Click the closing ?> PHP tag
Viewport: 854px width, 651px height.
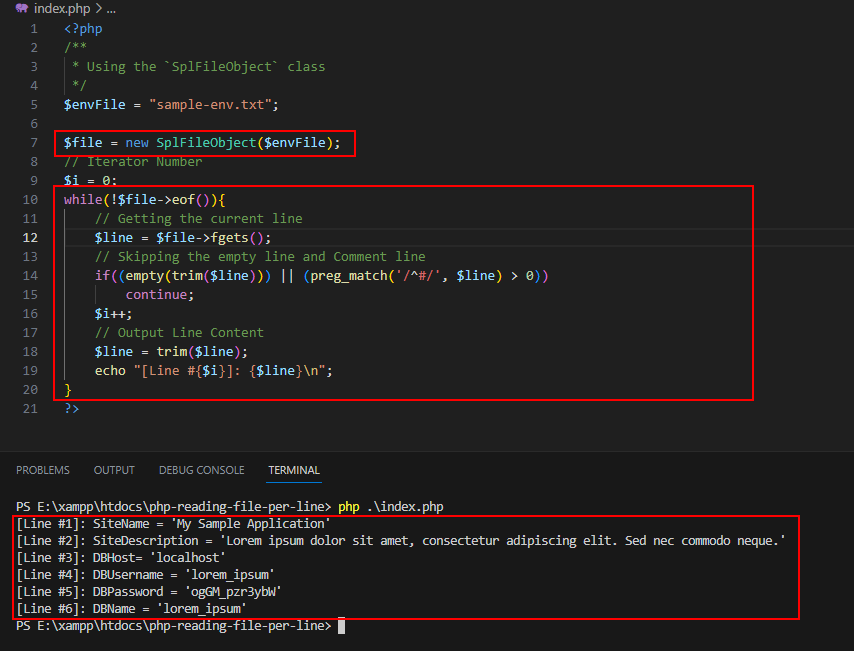71,409
